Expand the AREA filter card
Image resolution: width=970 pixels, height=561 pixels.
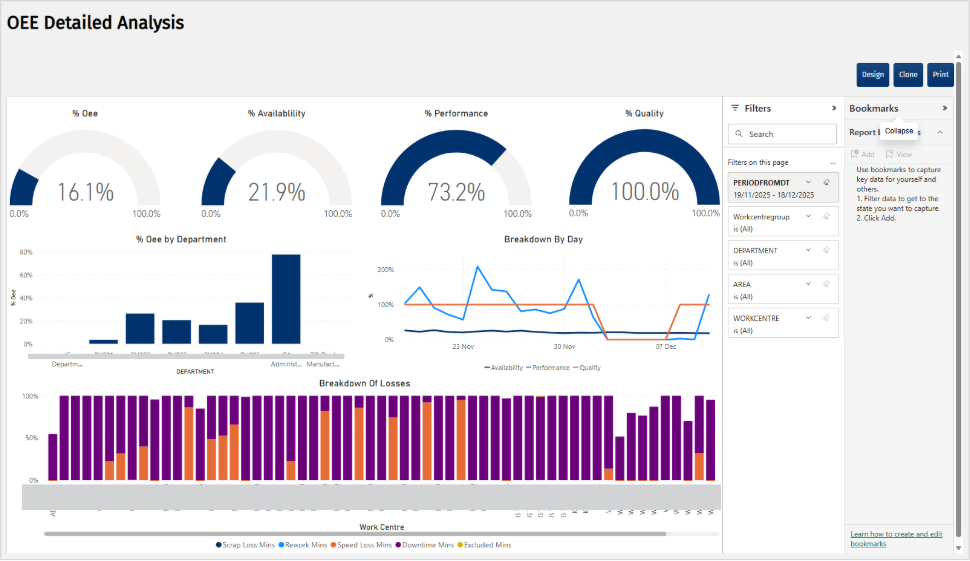click(808, 284)
